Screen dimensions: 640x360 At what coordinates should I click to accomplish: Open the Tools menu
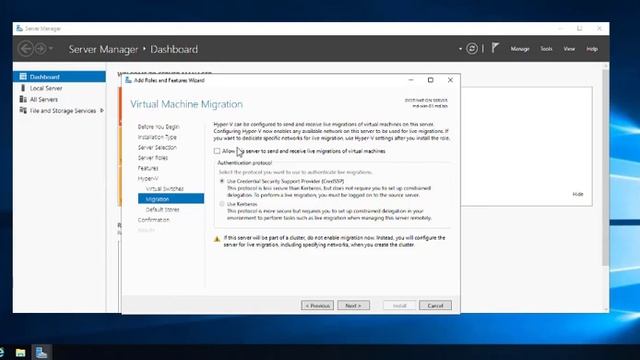(x=546, y=49)
